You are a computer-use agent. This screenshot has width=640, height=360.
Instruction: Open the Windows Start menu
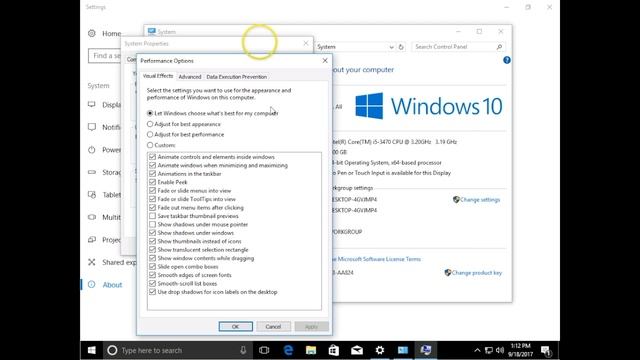(x=92, y=350)
